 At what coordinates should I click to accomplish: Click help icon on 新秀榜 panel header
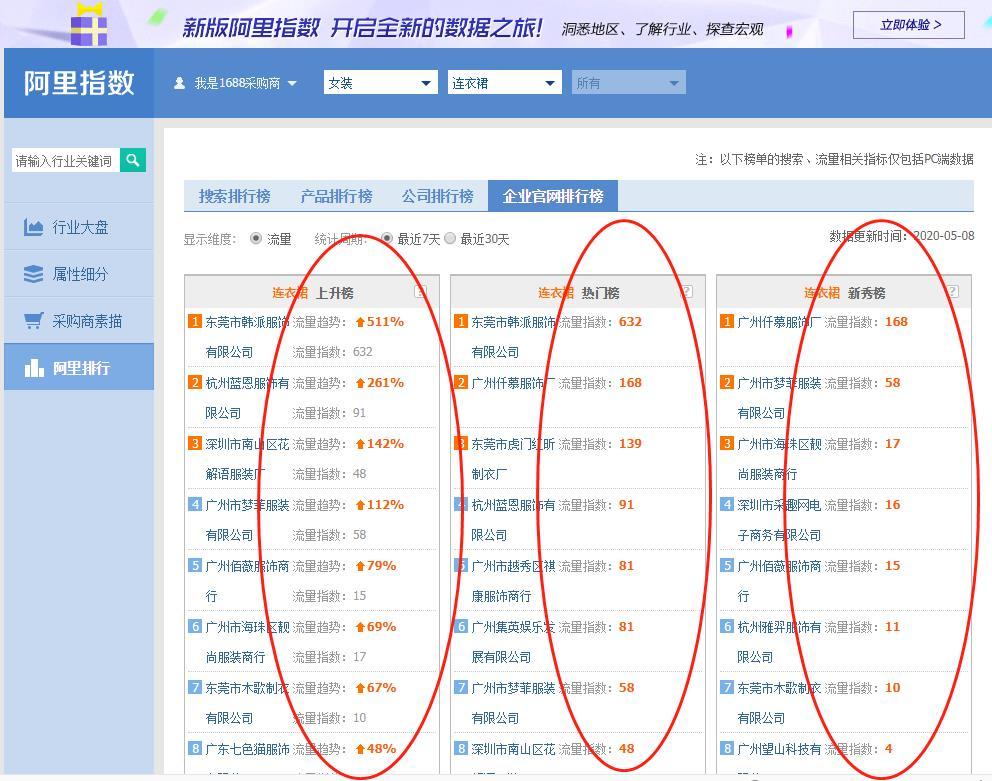pyautogui.click(x=952, y=292)
